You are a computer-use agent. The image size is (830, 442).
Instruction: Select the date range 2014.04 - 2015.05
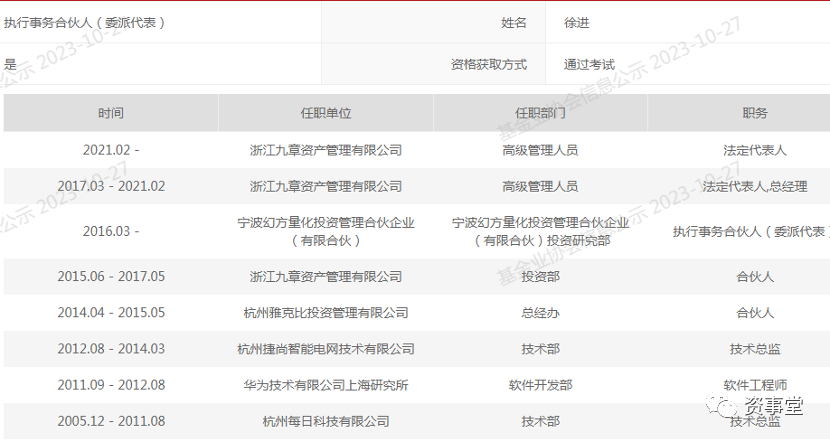[x=111, y=312]
